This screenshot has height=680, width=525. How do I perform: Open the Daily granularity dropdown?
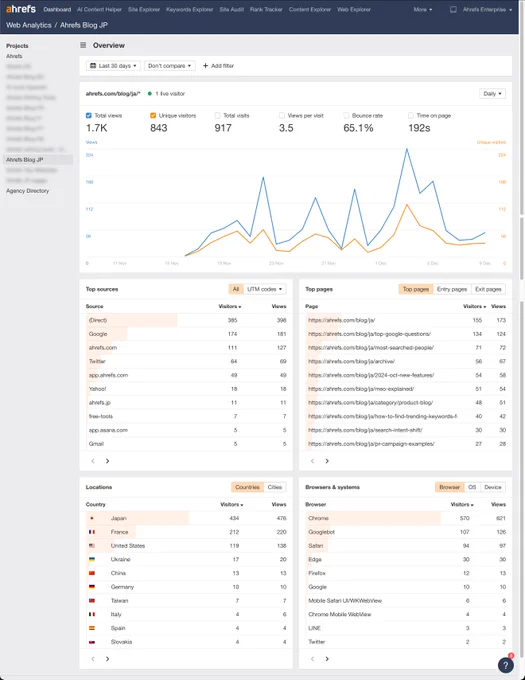(492, 94)
